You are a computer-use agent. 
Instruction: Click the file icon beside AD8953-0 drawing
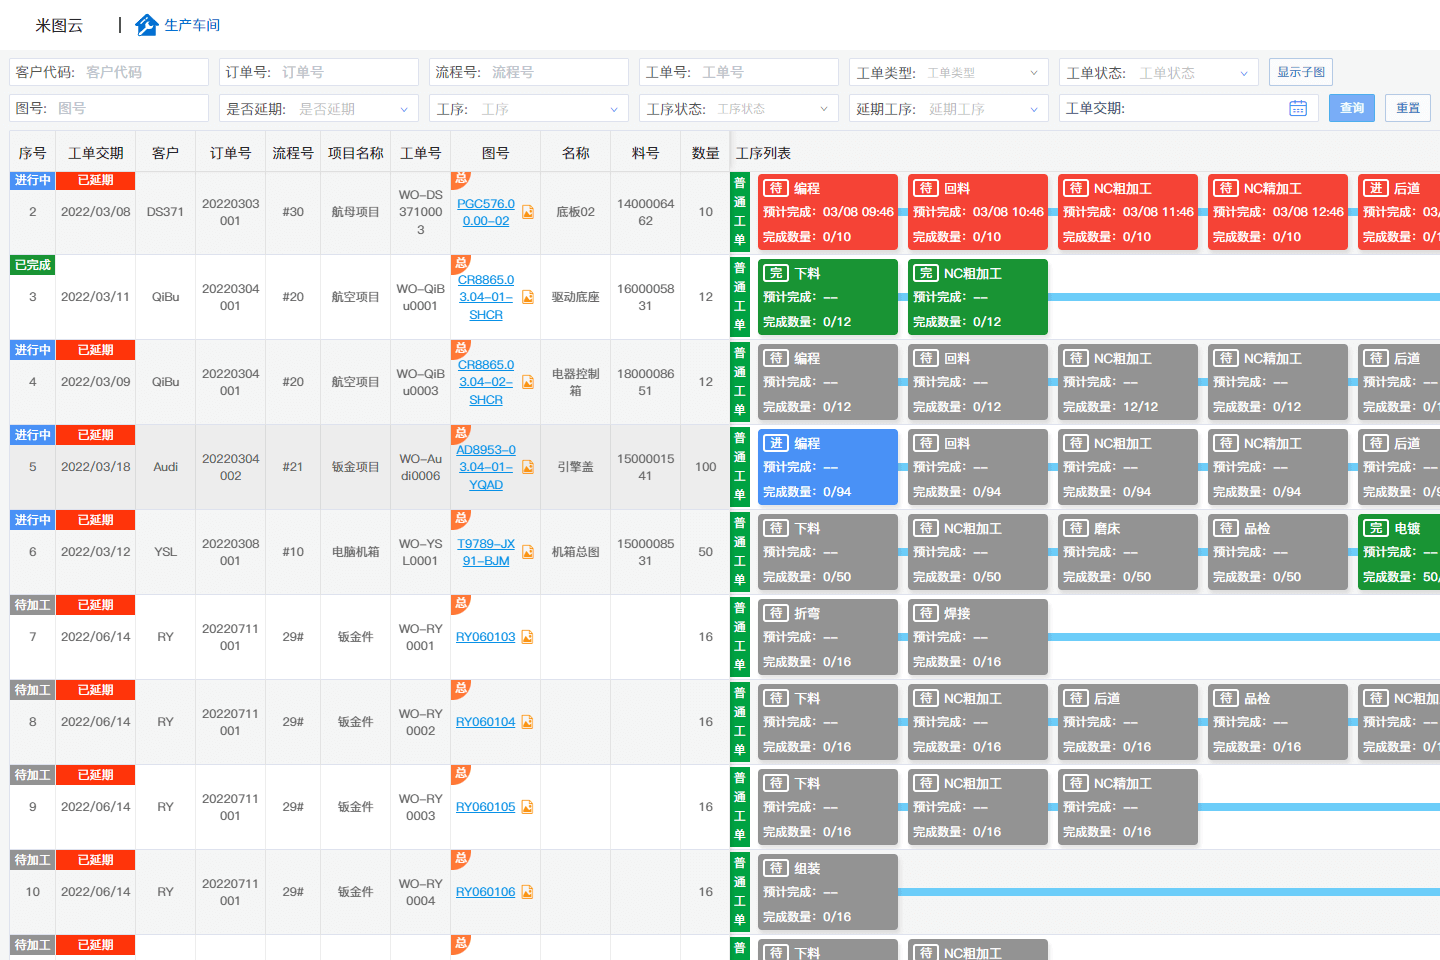(x=527, y=467)
